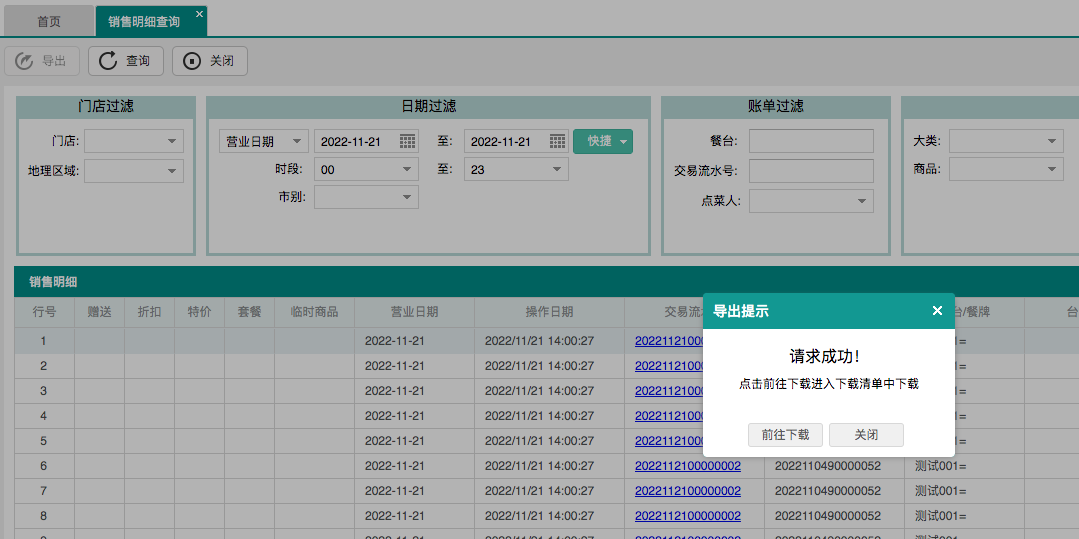Click the 前往下载 button
1079x539 pixels.
click(785, 435)
